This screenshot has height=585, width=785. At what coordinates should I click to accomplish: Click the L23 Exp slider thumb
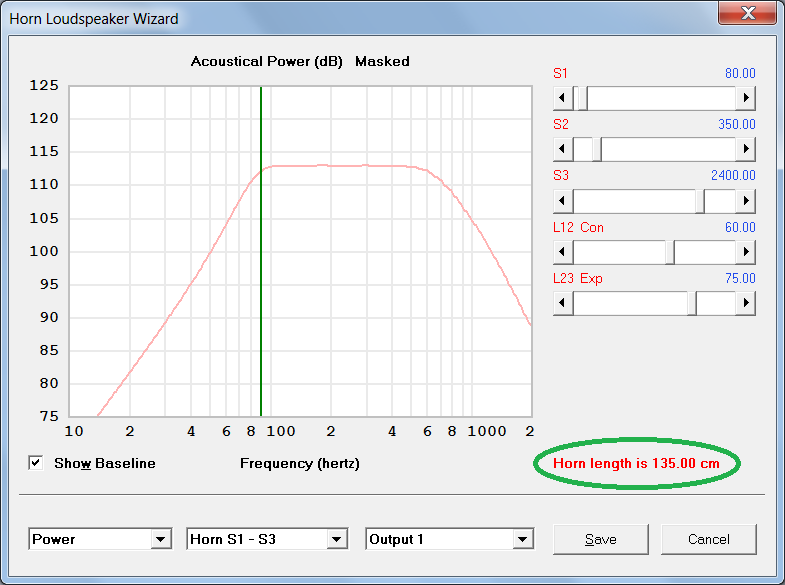(x=692, y=303)
